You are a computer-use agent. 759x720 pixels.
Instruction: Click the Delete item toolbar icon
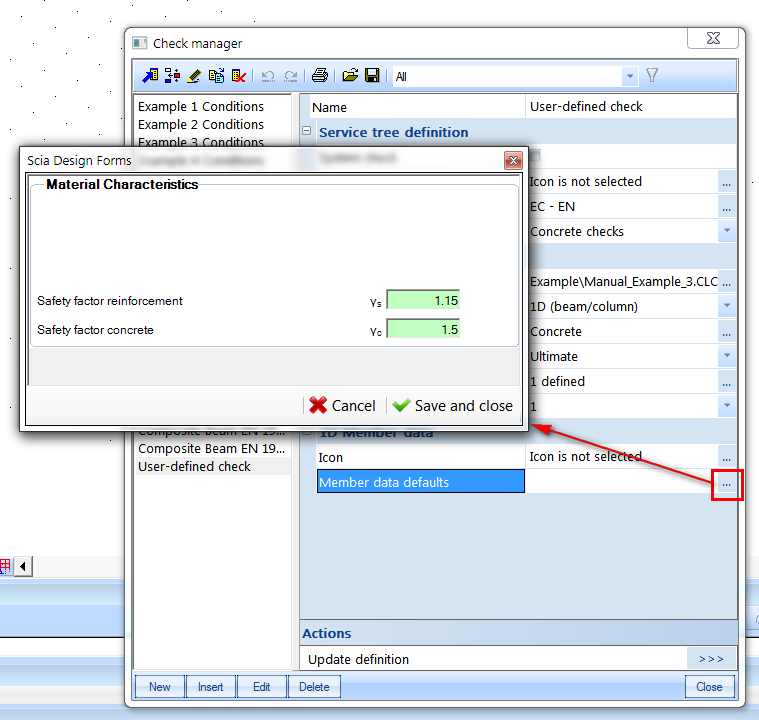[239, 76]
